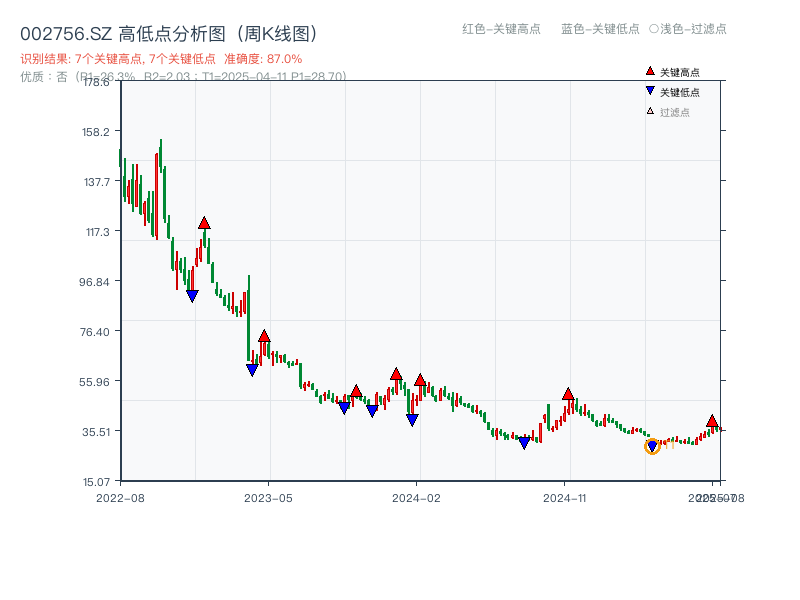The width and height of the screenshot is (800, 600).
Task: Click the highest red triangle marker near 2022-12
Action: point(204,224)
